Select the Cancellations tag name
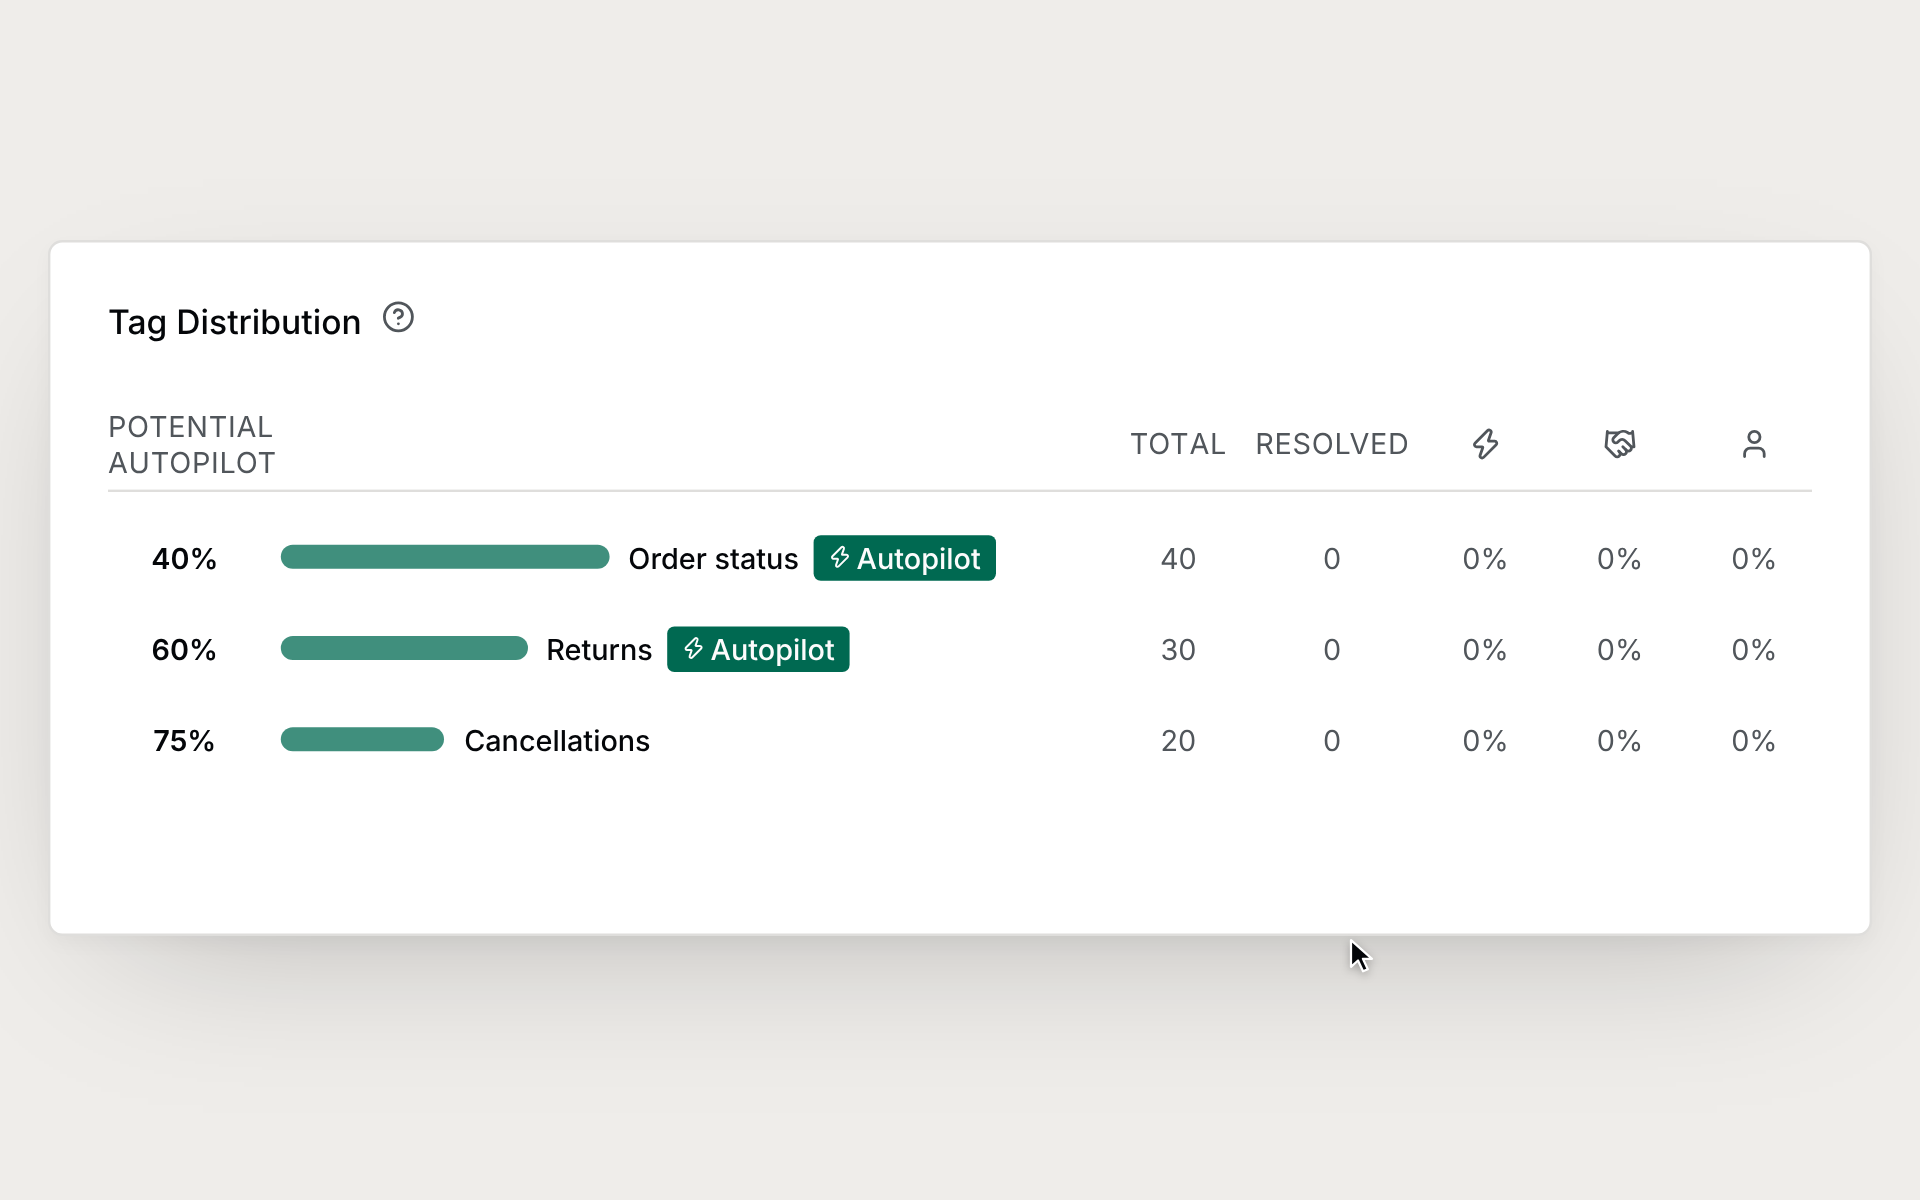Screen dimensions: 1920x1200 tap(557, 741)
